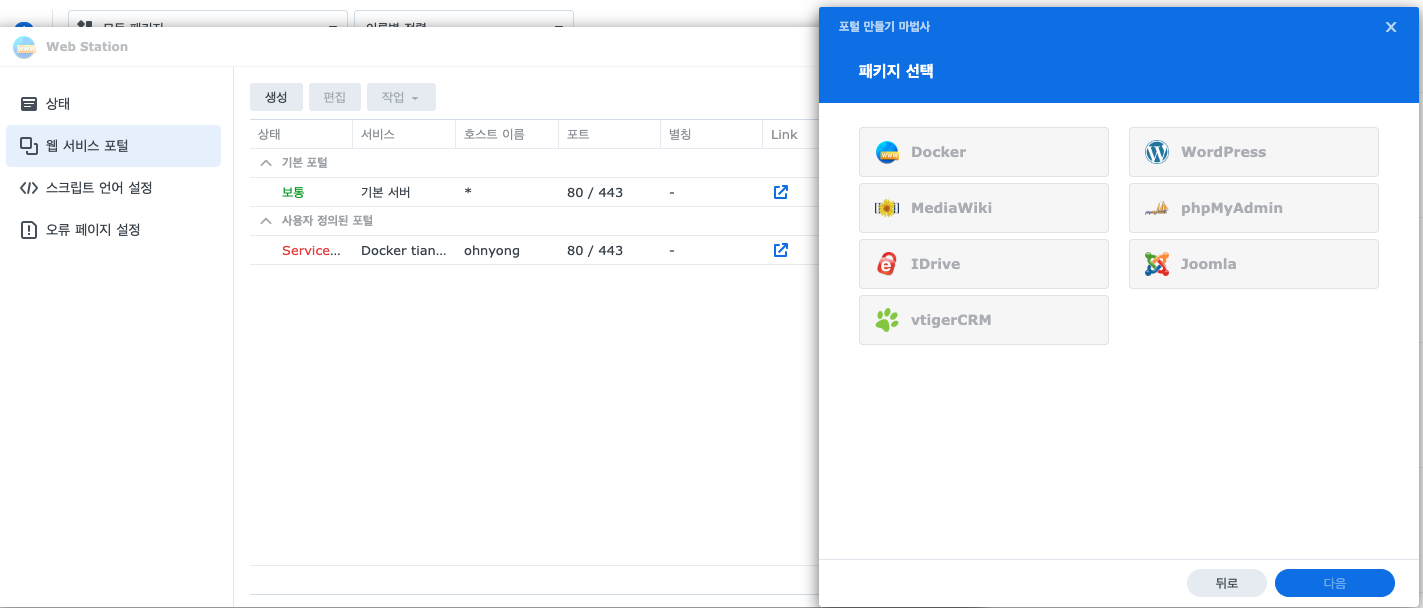This screenshot has height=608, width=1423.
Task: Sort by the 서비스 column header
Action: [404, 134]
